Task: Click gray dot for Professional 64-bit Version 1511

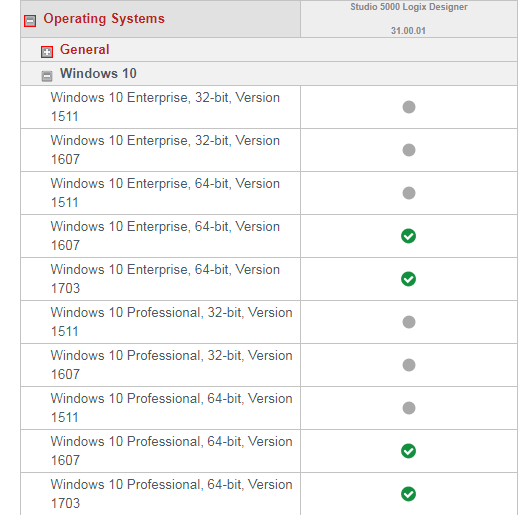Action: (x=409, y=408)
